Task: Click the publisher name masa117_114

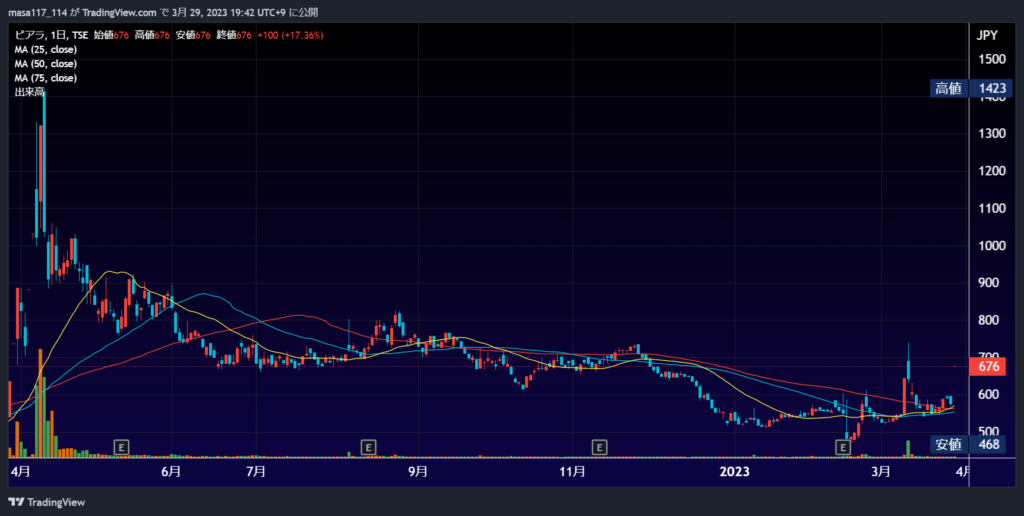Action: click(x=37, y=12)
